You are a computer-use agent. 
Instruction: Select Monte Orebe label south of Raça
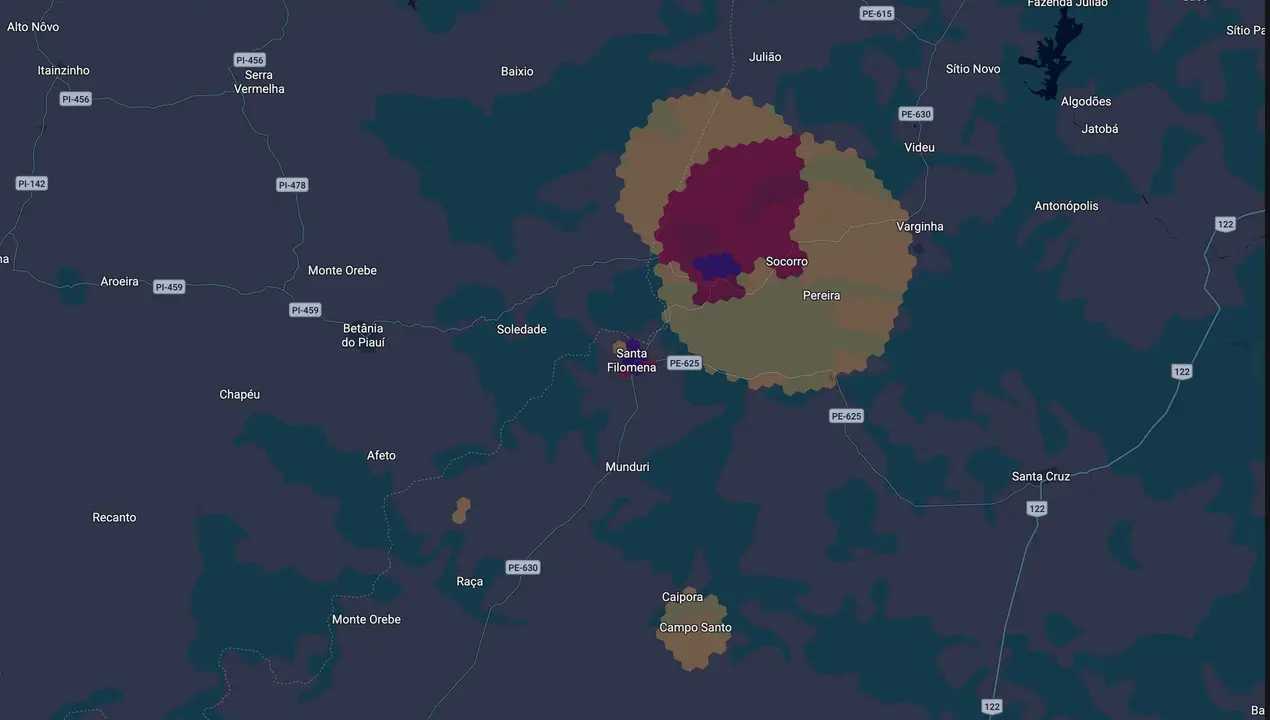[x=366, y=620]
